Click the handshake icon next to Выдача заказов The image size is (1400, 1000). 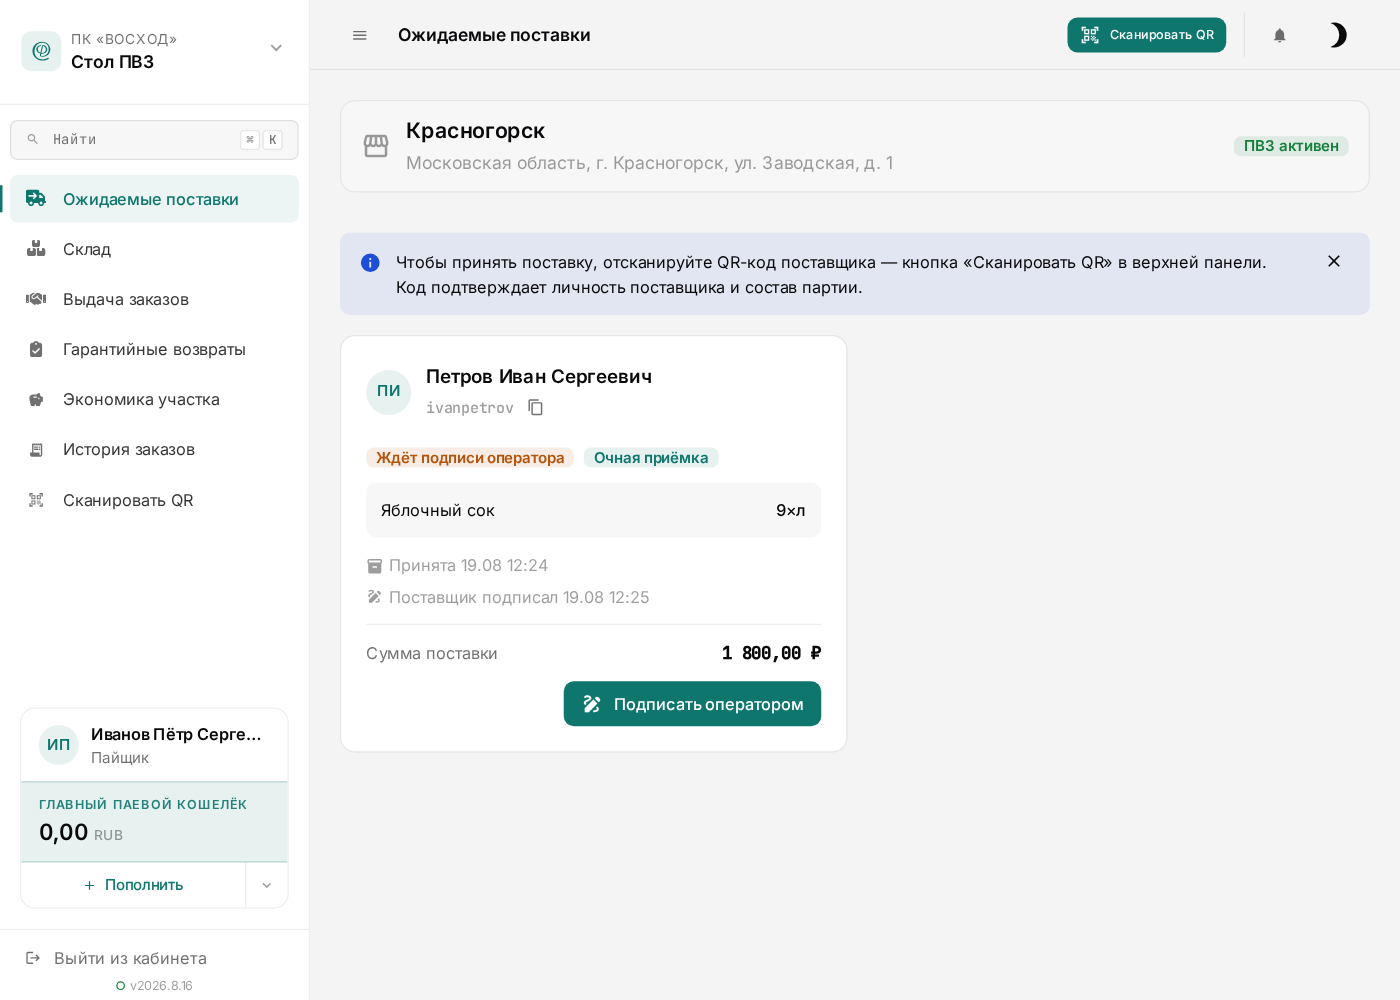[x=36, y=299]
